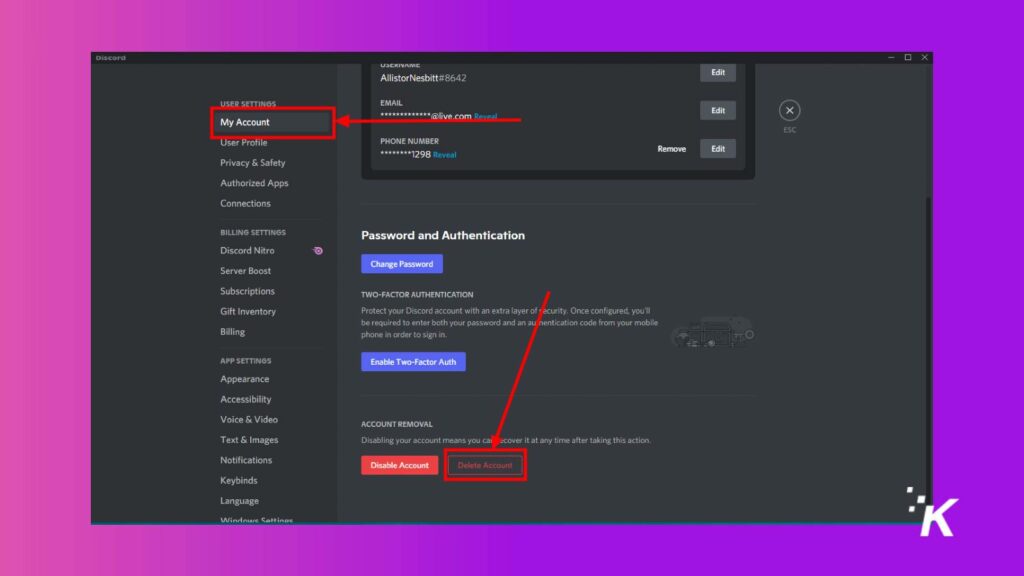The image size is (1024, 576).
Task: Click Edit next to email
Action: pyautogui.click(x=717, y=111)
